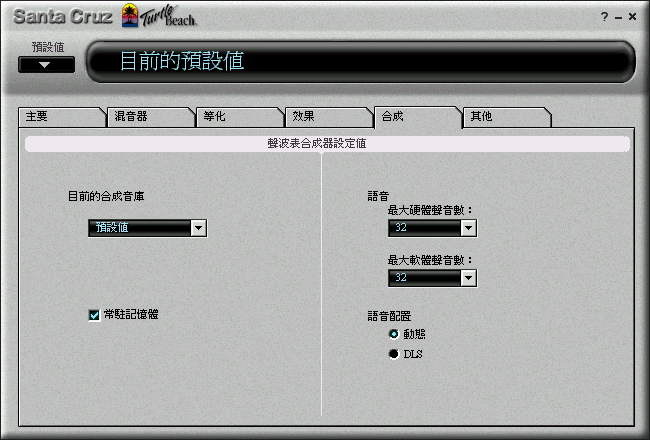Switch to the 其他 tab

[x=507, y=117]
